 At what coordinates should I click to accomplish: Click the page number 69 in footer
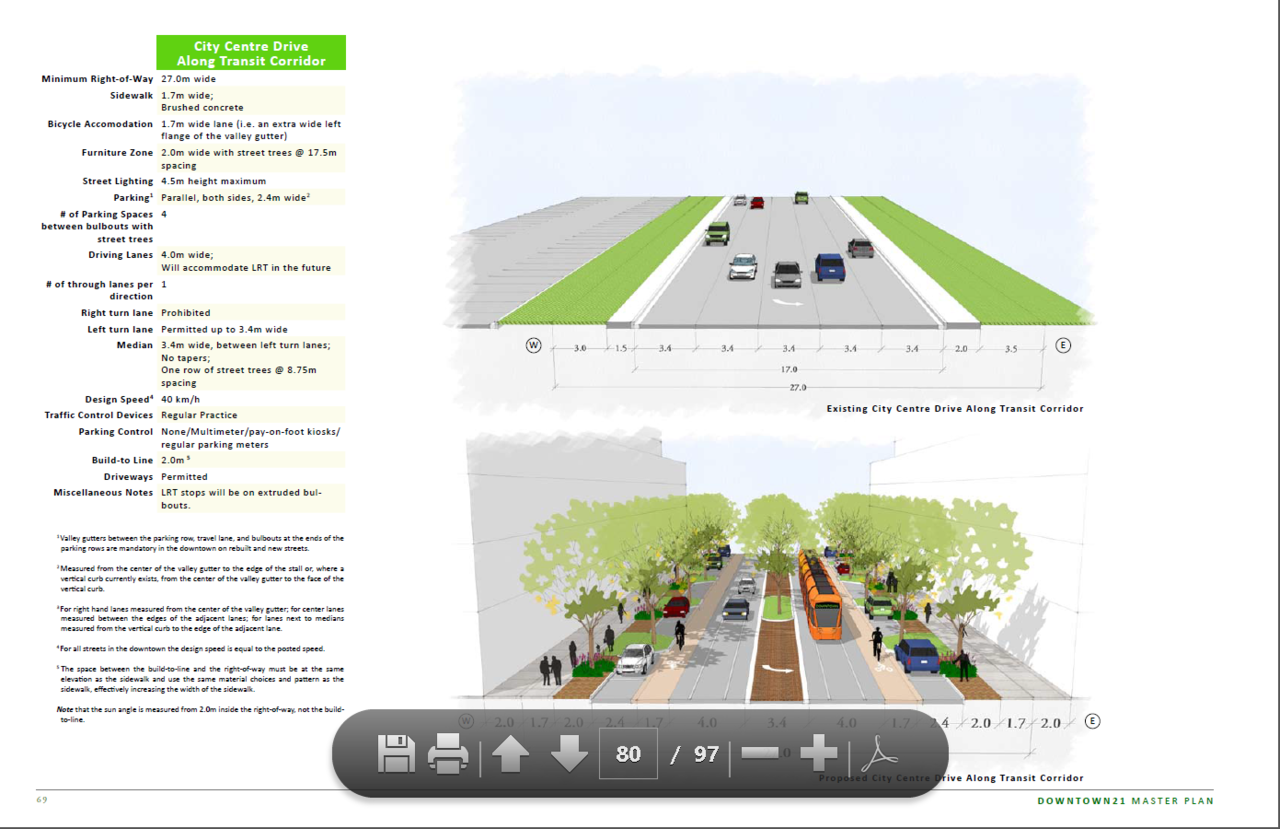point(42,800)
